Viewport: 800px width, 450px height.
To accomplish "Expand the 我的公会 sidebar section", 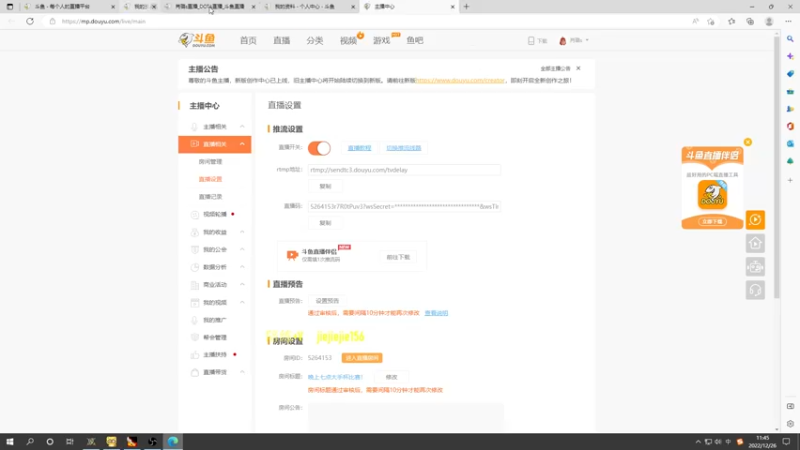I will [x=242, y=249].
